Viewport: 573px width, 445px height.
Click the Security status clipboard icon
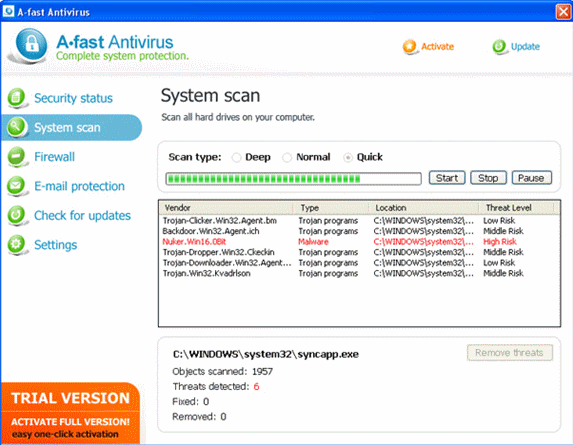(16, 98)
